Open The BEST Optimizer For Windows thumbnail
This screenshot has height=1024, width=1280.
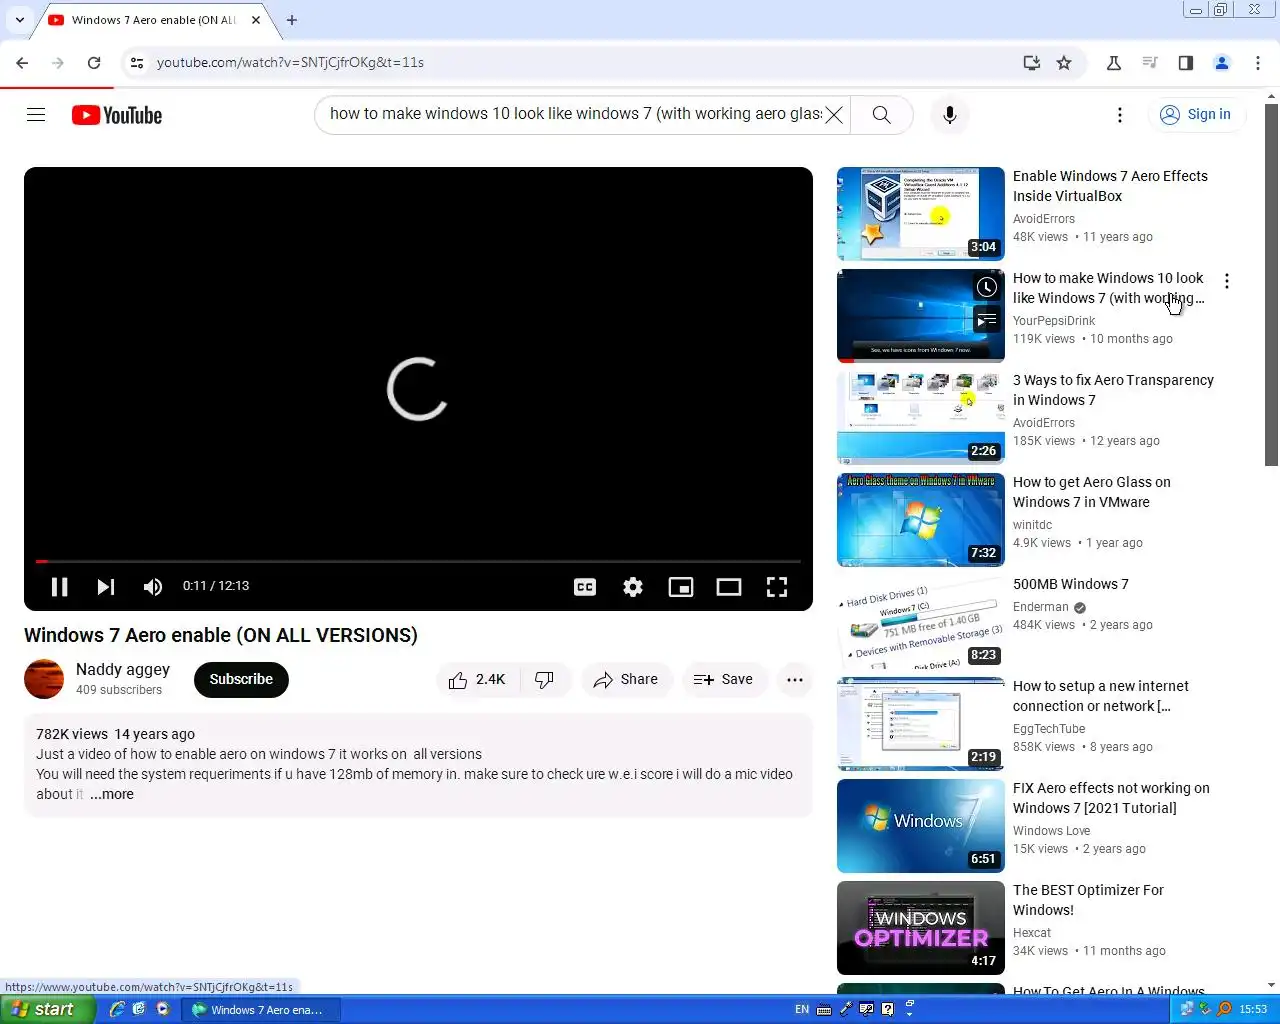pos(921,928)
